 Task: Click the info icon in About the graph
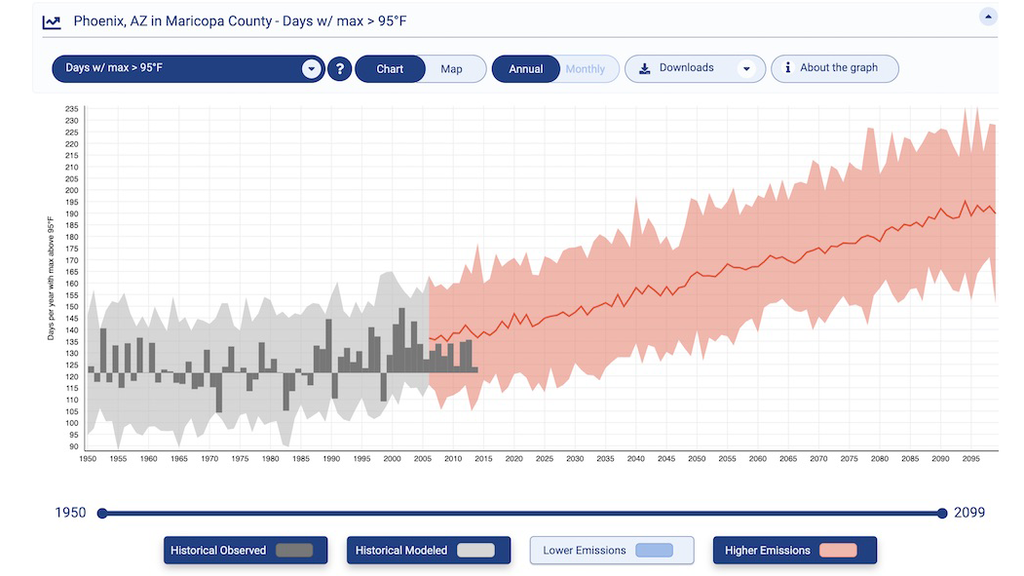pos(788,68)
